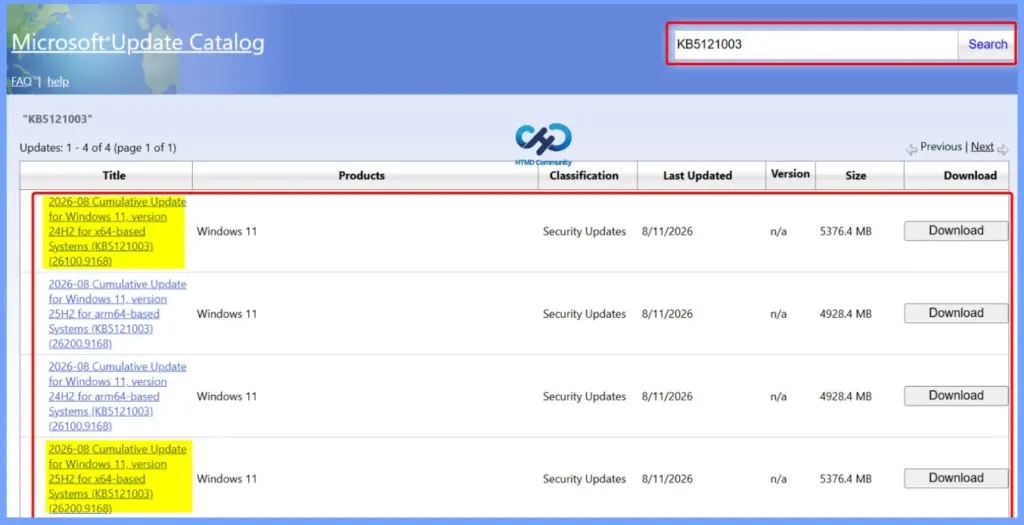Click 8/11/2026 date in 25H2 x64 row
The height and width of the screenshot is (525, 1024).
pos(667,479)
